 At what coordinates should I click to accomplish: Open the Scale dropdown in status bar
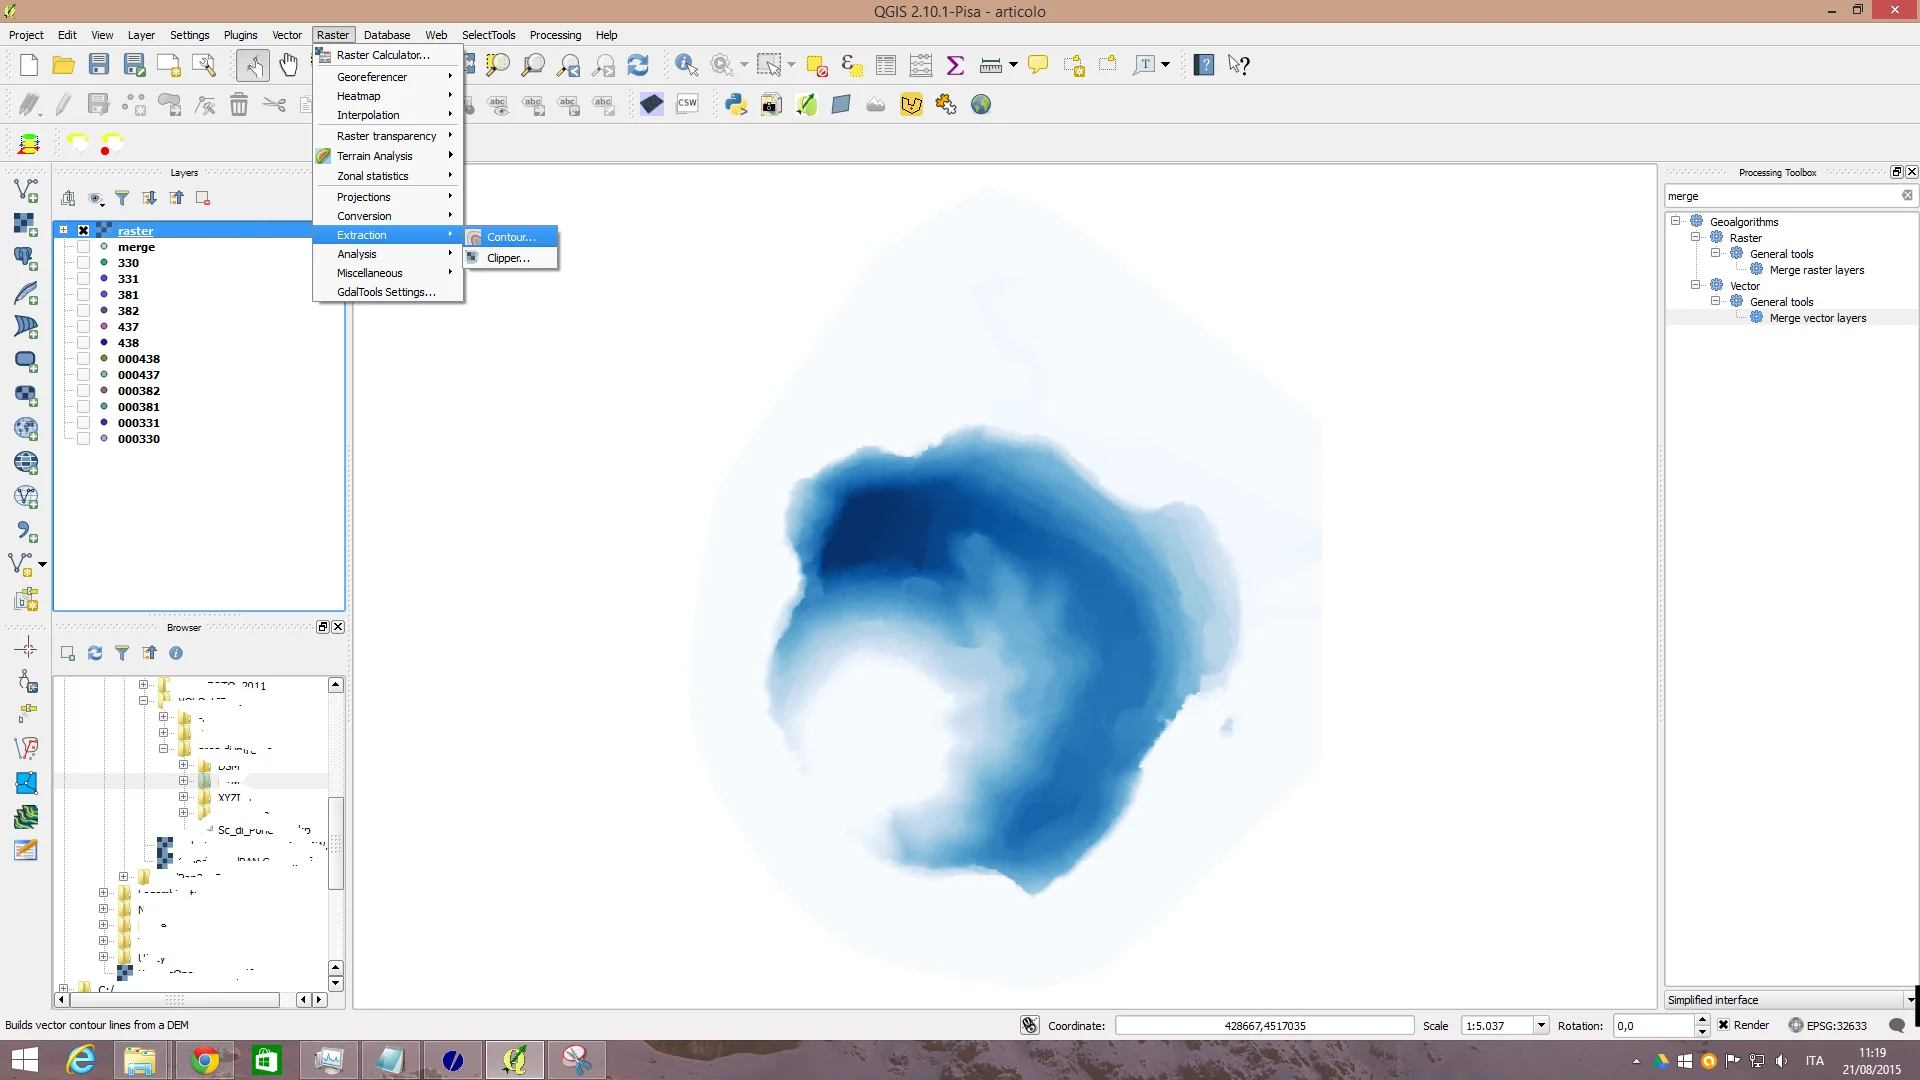(x=1541, y=1025)
